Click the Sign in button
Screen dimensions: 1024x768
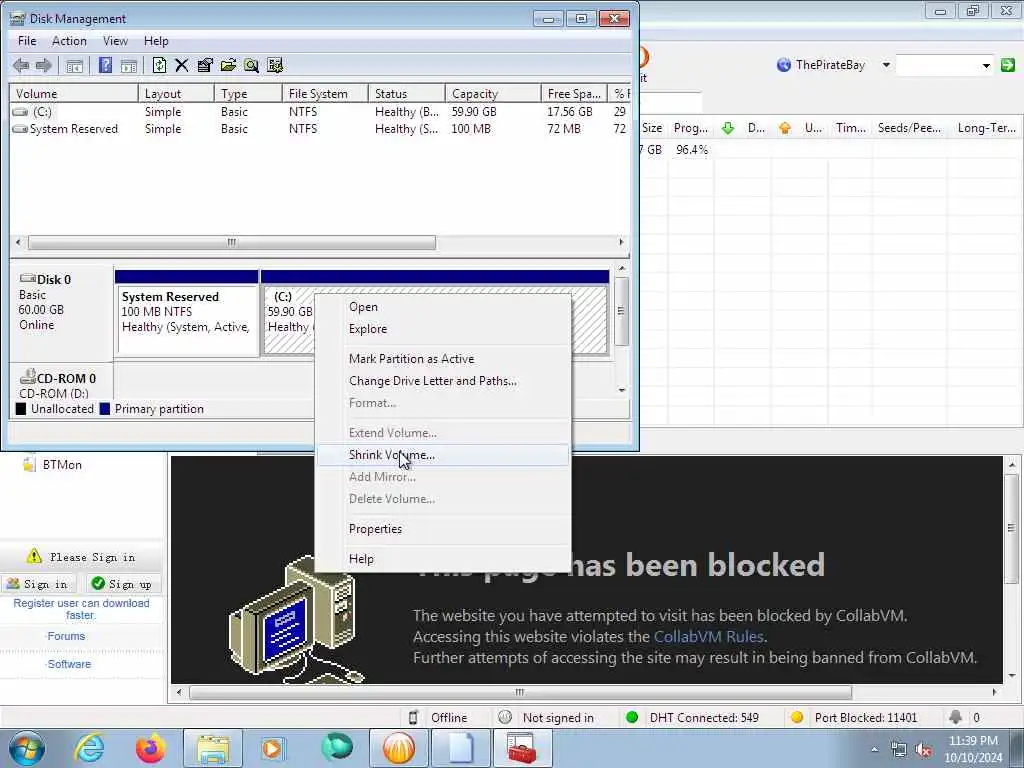[x=38, y=584]
